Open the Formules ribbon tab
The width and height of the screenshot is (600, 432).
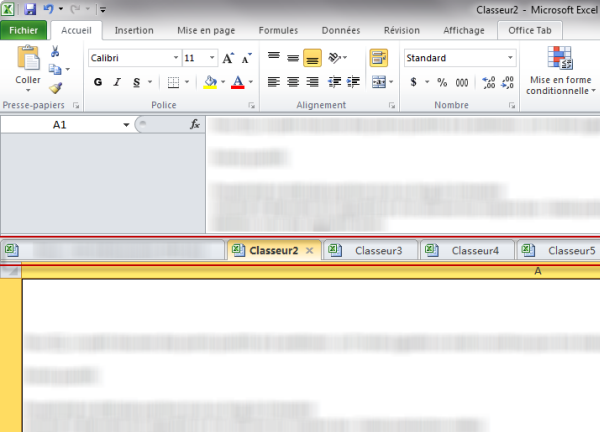pyautogui.click(x=278, y=30)
